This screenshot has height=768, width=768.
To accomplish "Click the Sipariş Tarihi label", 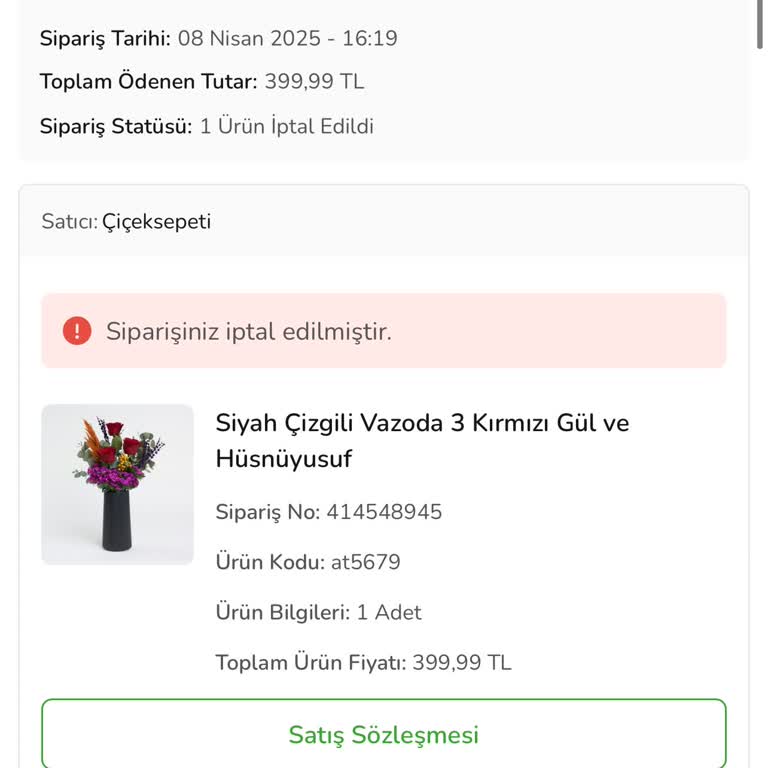I will point(105,39).
